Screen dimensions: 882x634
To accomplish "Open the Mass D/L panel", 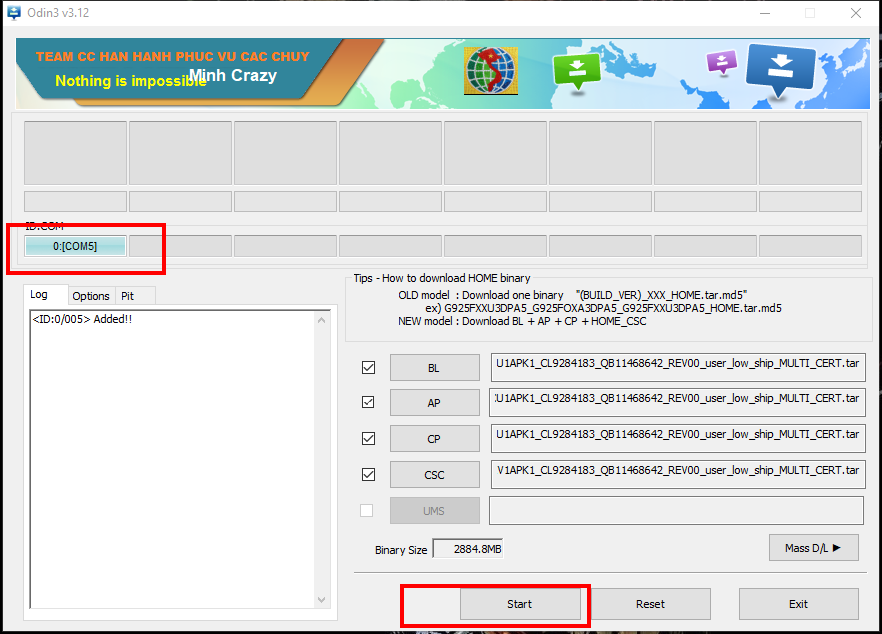I will (813, 547).
